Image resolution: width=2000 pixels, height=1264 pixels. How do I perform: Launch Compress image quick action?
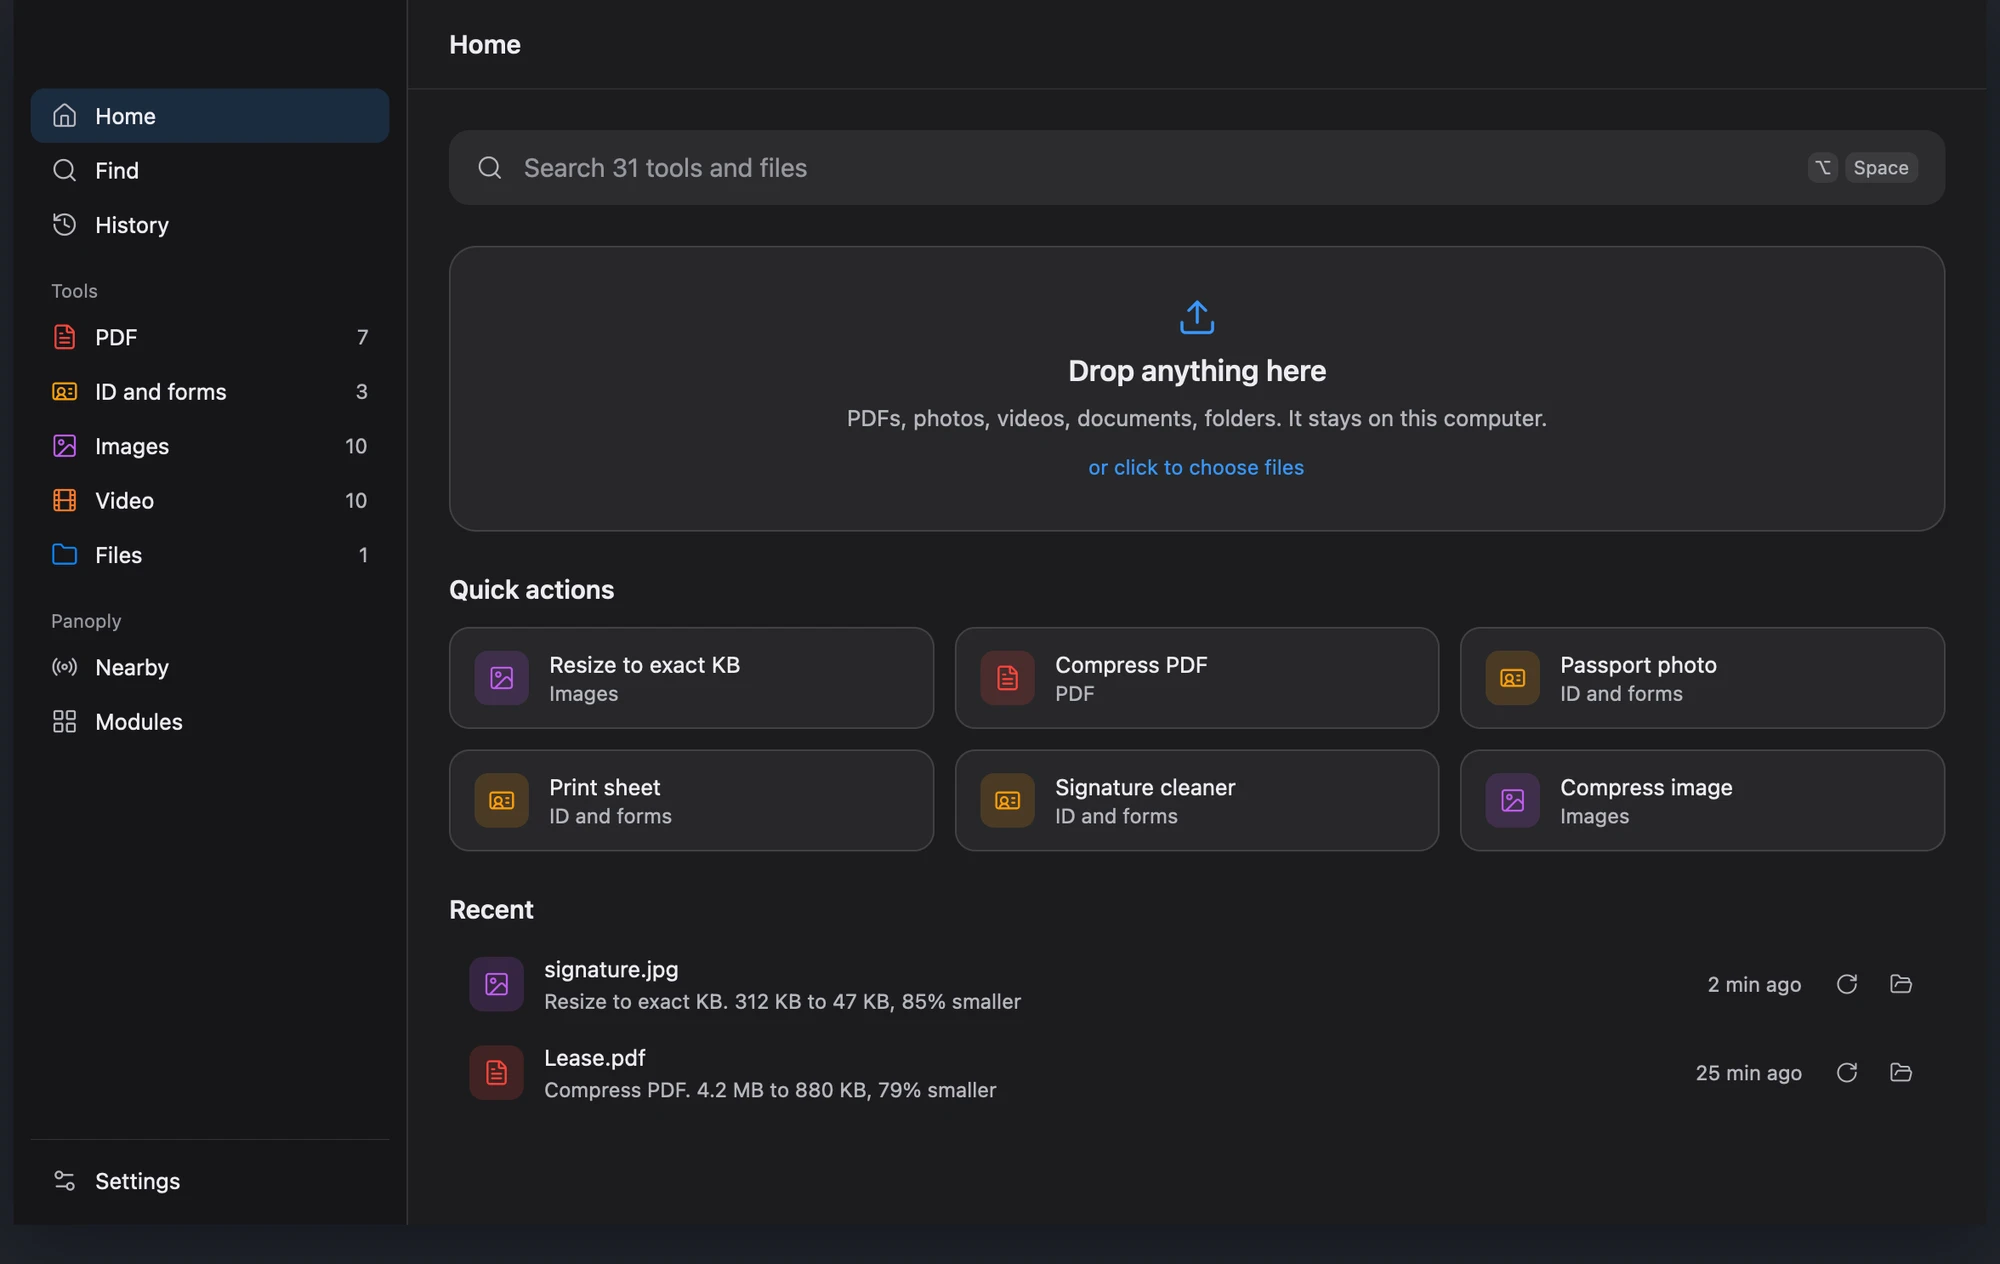[x=1702, y=801]
